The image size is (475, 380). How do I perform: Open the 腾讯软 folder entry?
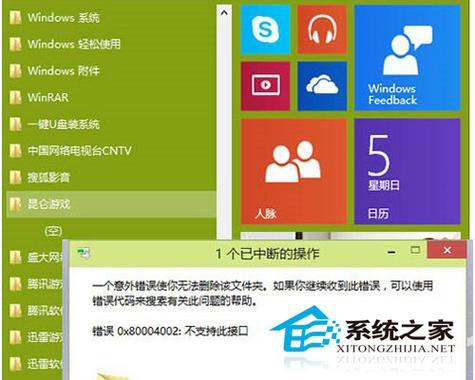click(35, 311)
